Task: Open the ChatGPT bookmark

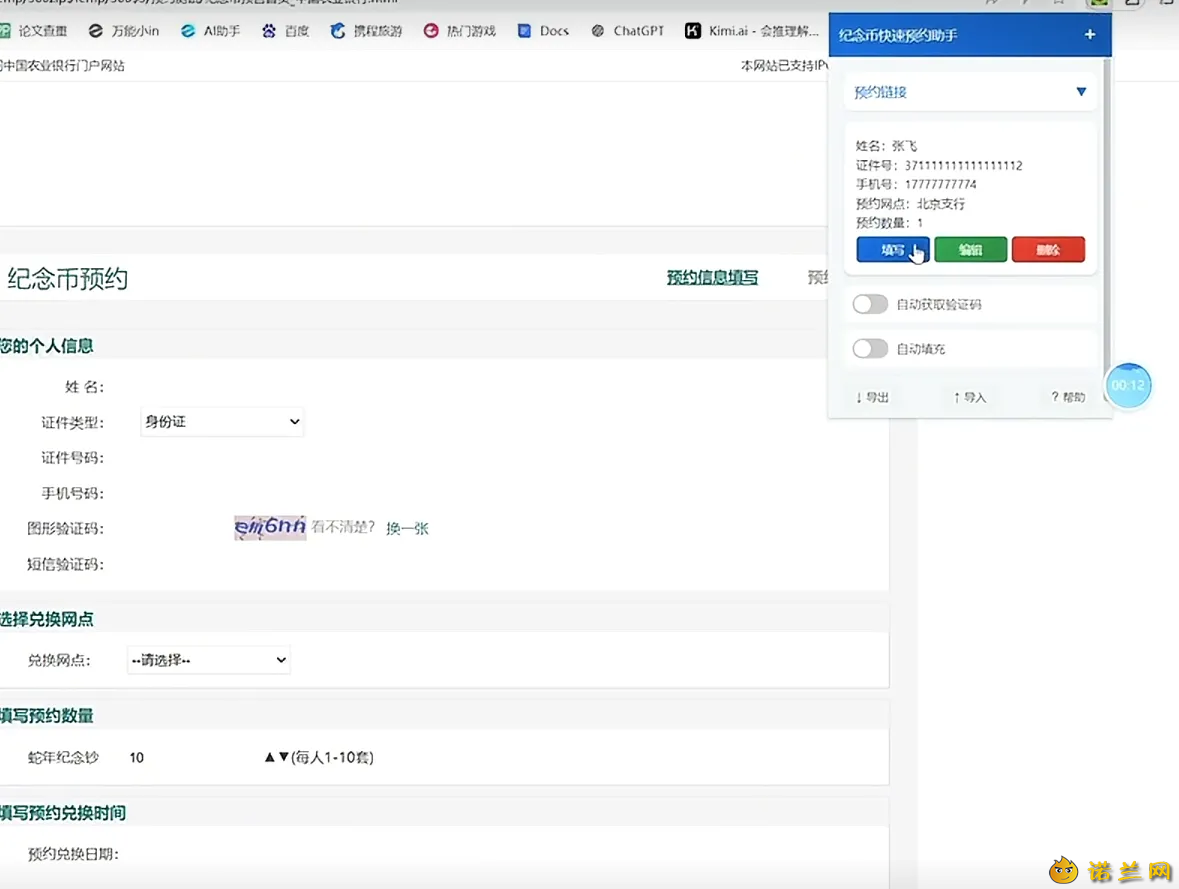Action: (x=628, y=31)
